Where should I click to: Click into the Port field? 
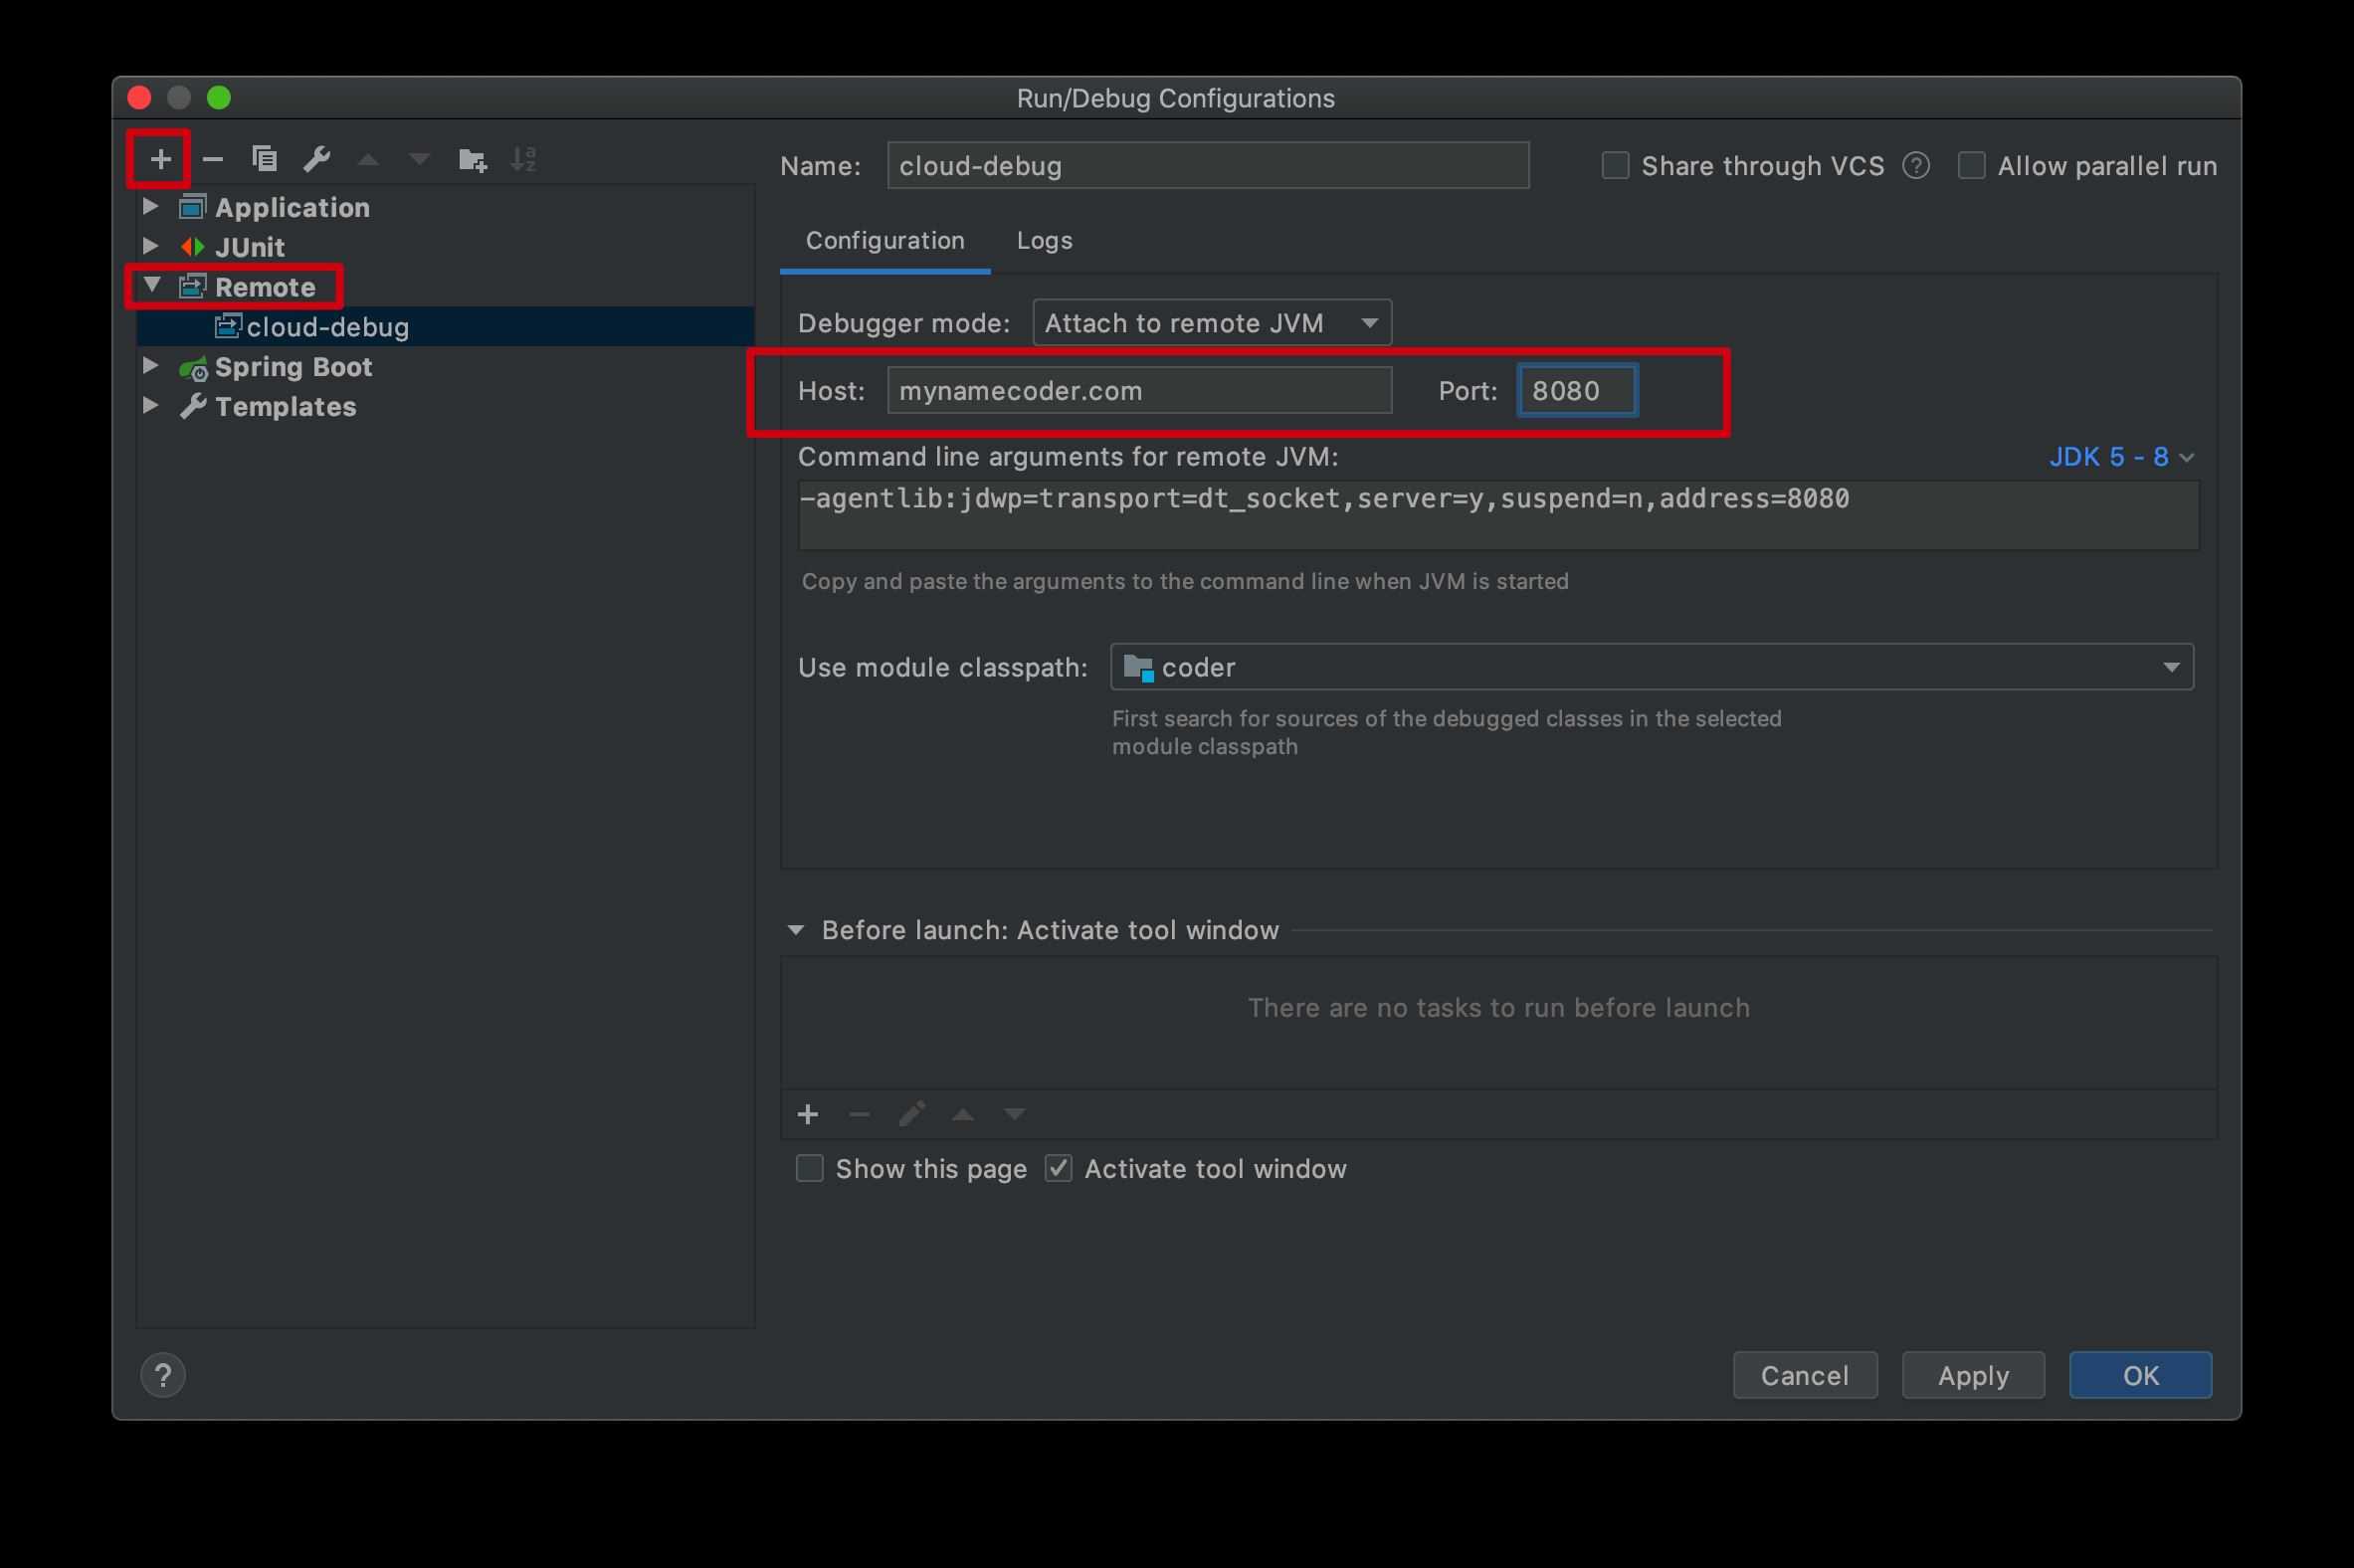1577,390
